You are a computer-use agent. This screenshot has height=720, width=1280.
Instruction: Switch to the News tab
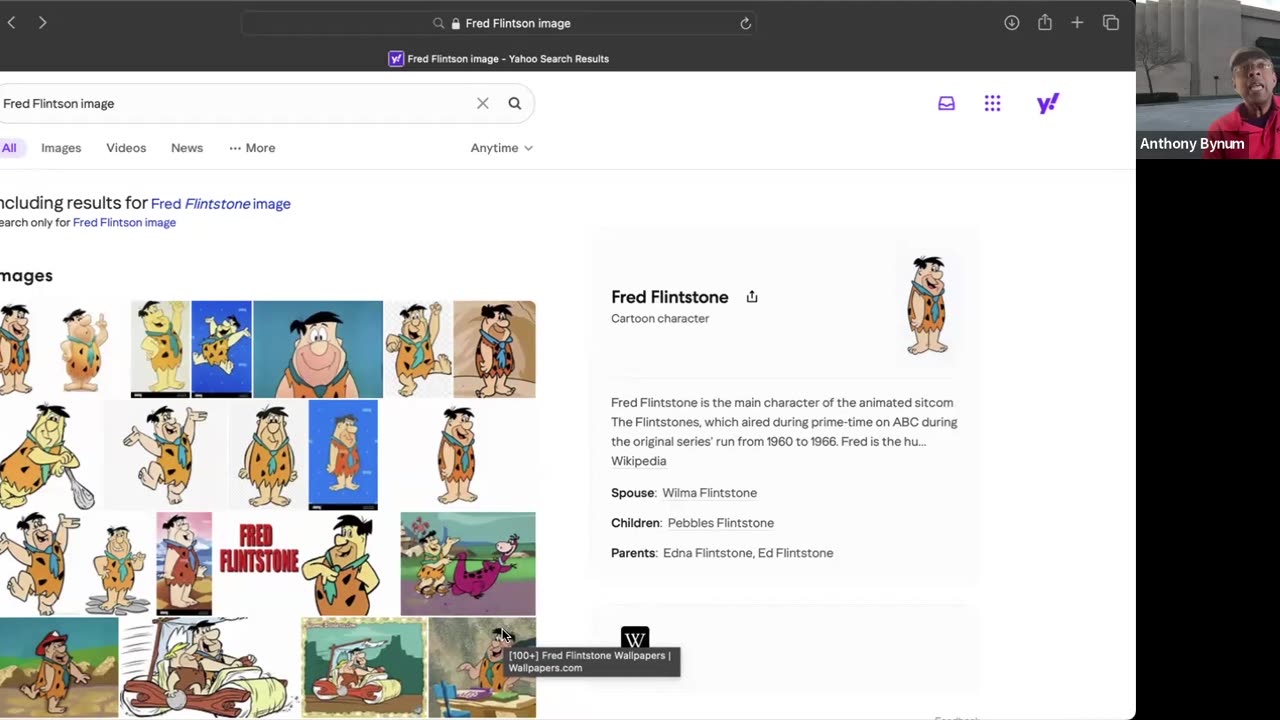187,148
